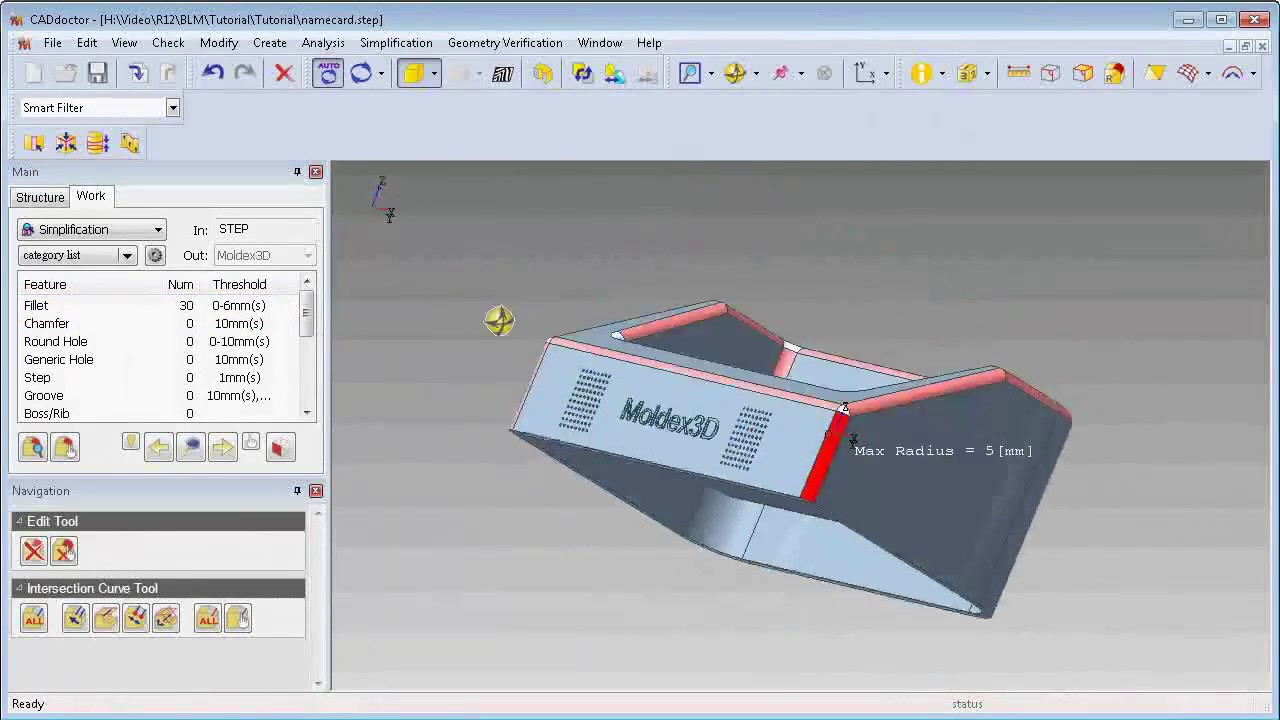Screen dimensions: 1280x720
Task: Open the rotate view dropdown arrow
Action: pyautogui.click(x=381, y=73)
